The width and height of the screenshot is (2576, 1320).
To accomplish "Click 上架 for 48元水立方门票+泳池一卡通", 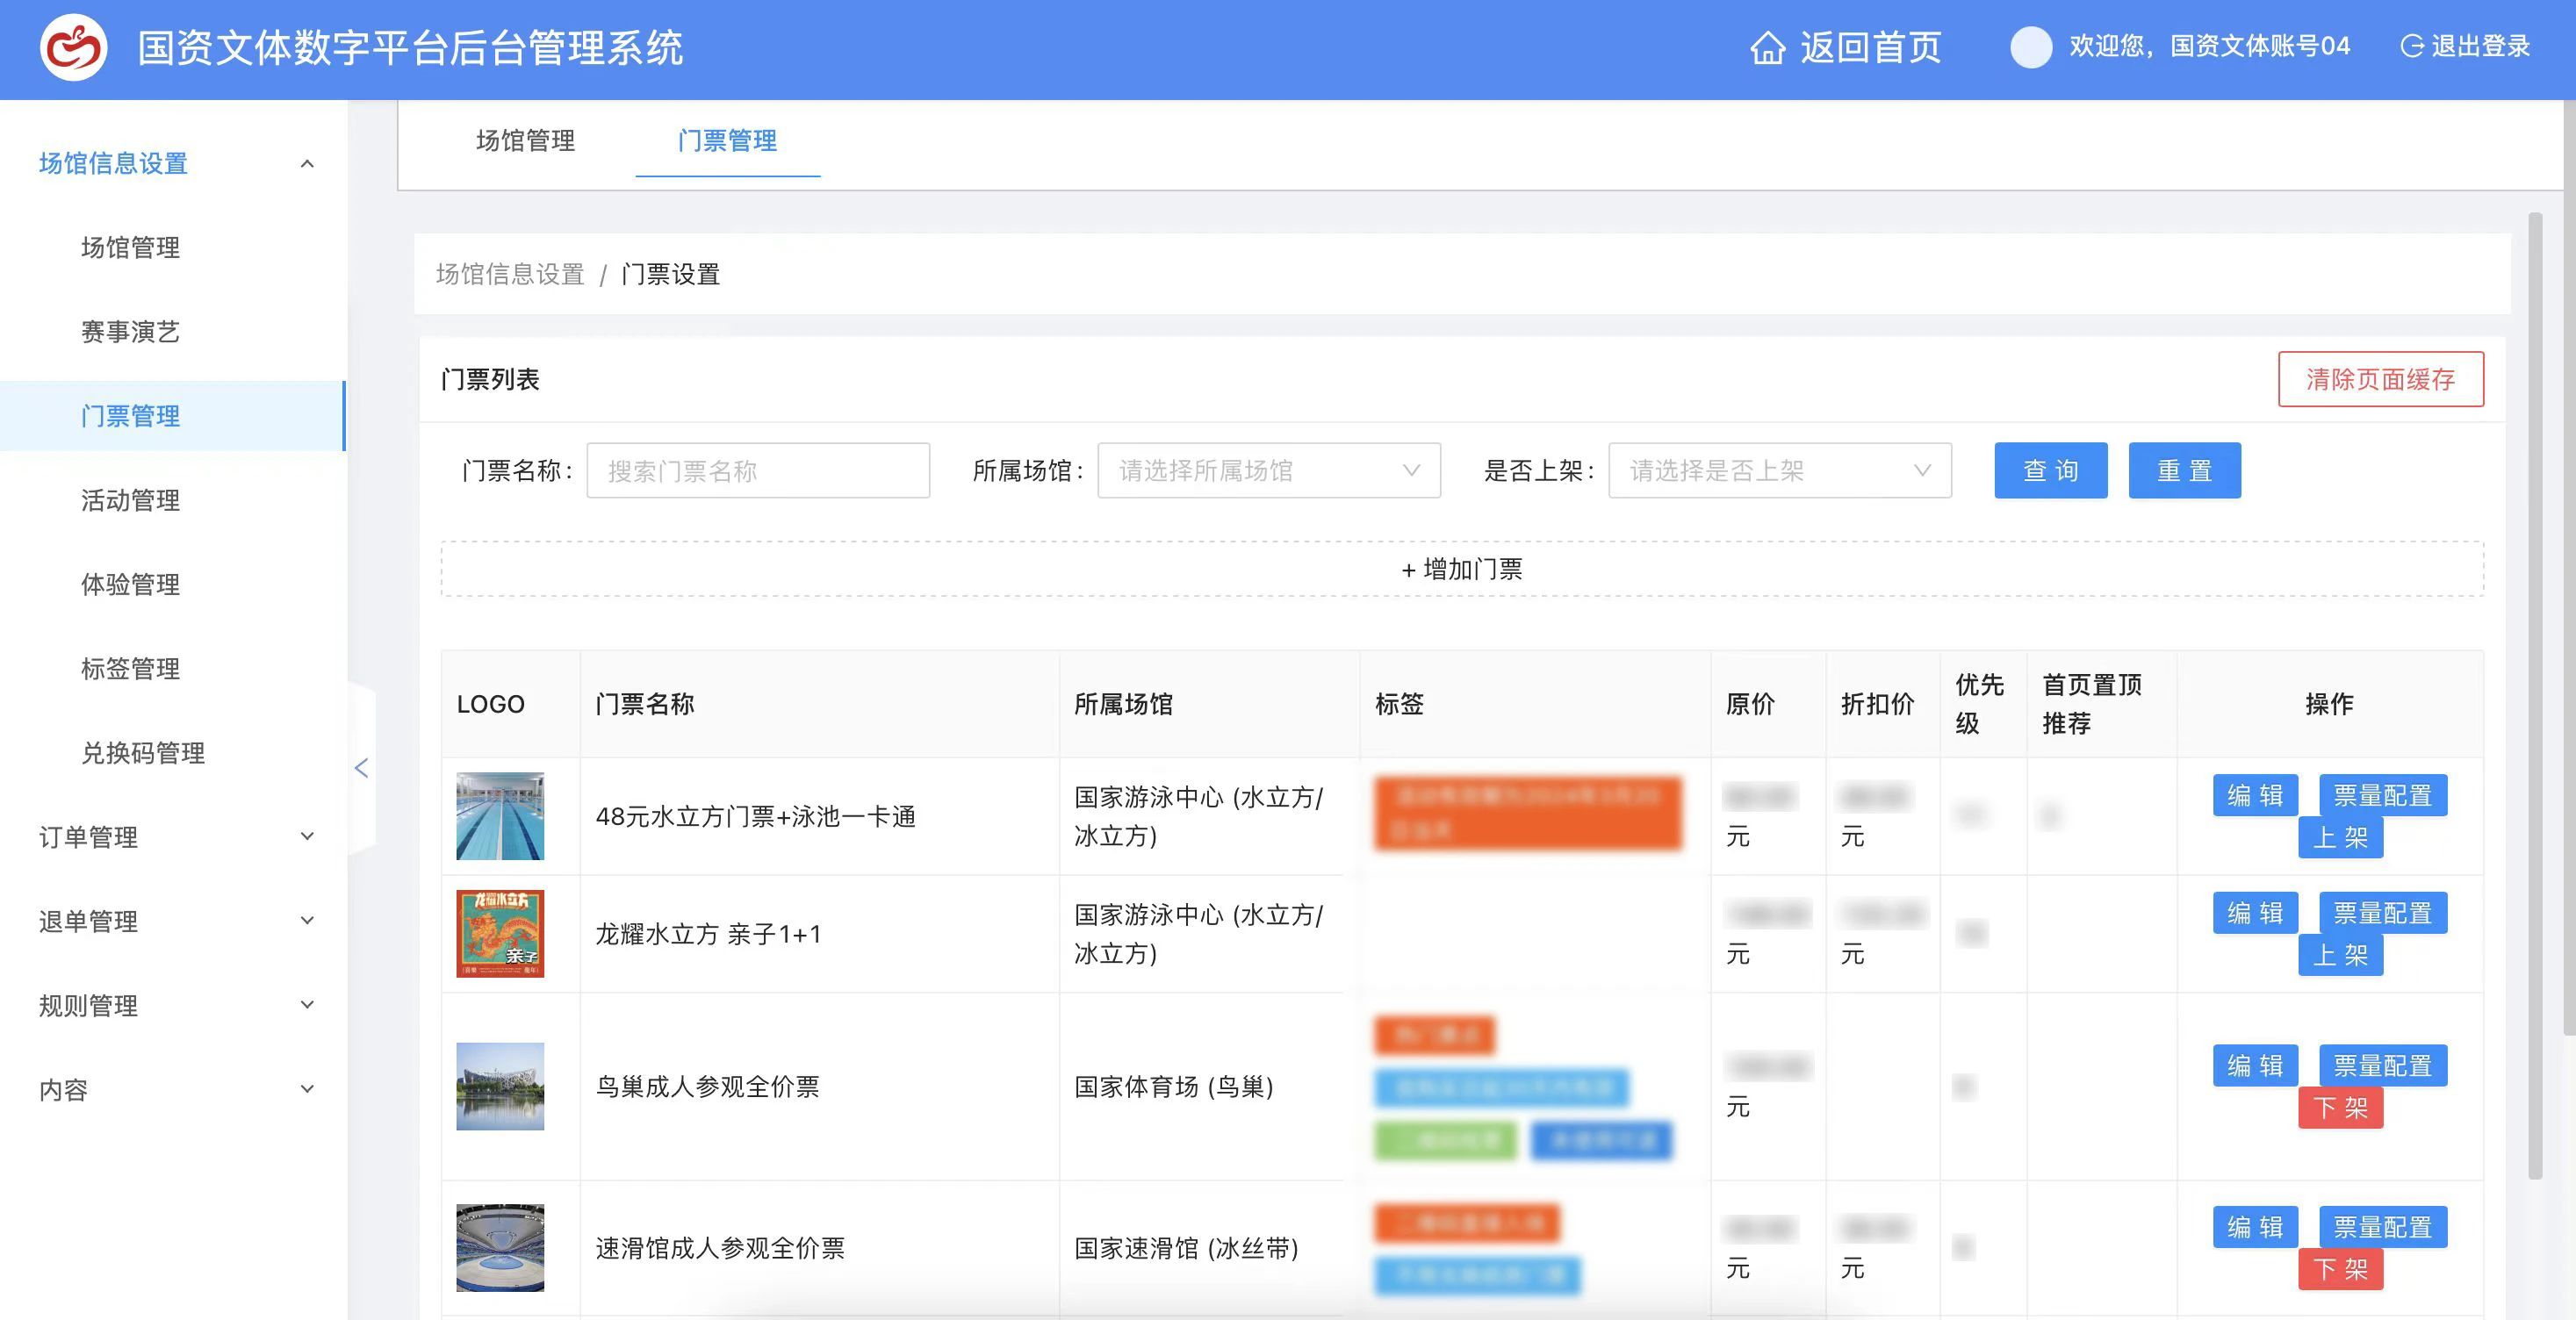I will point(2340,837).
